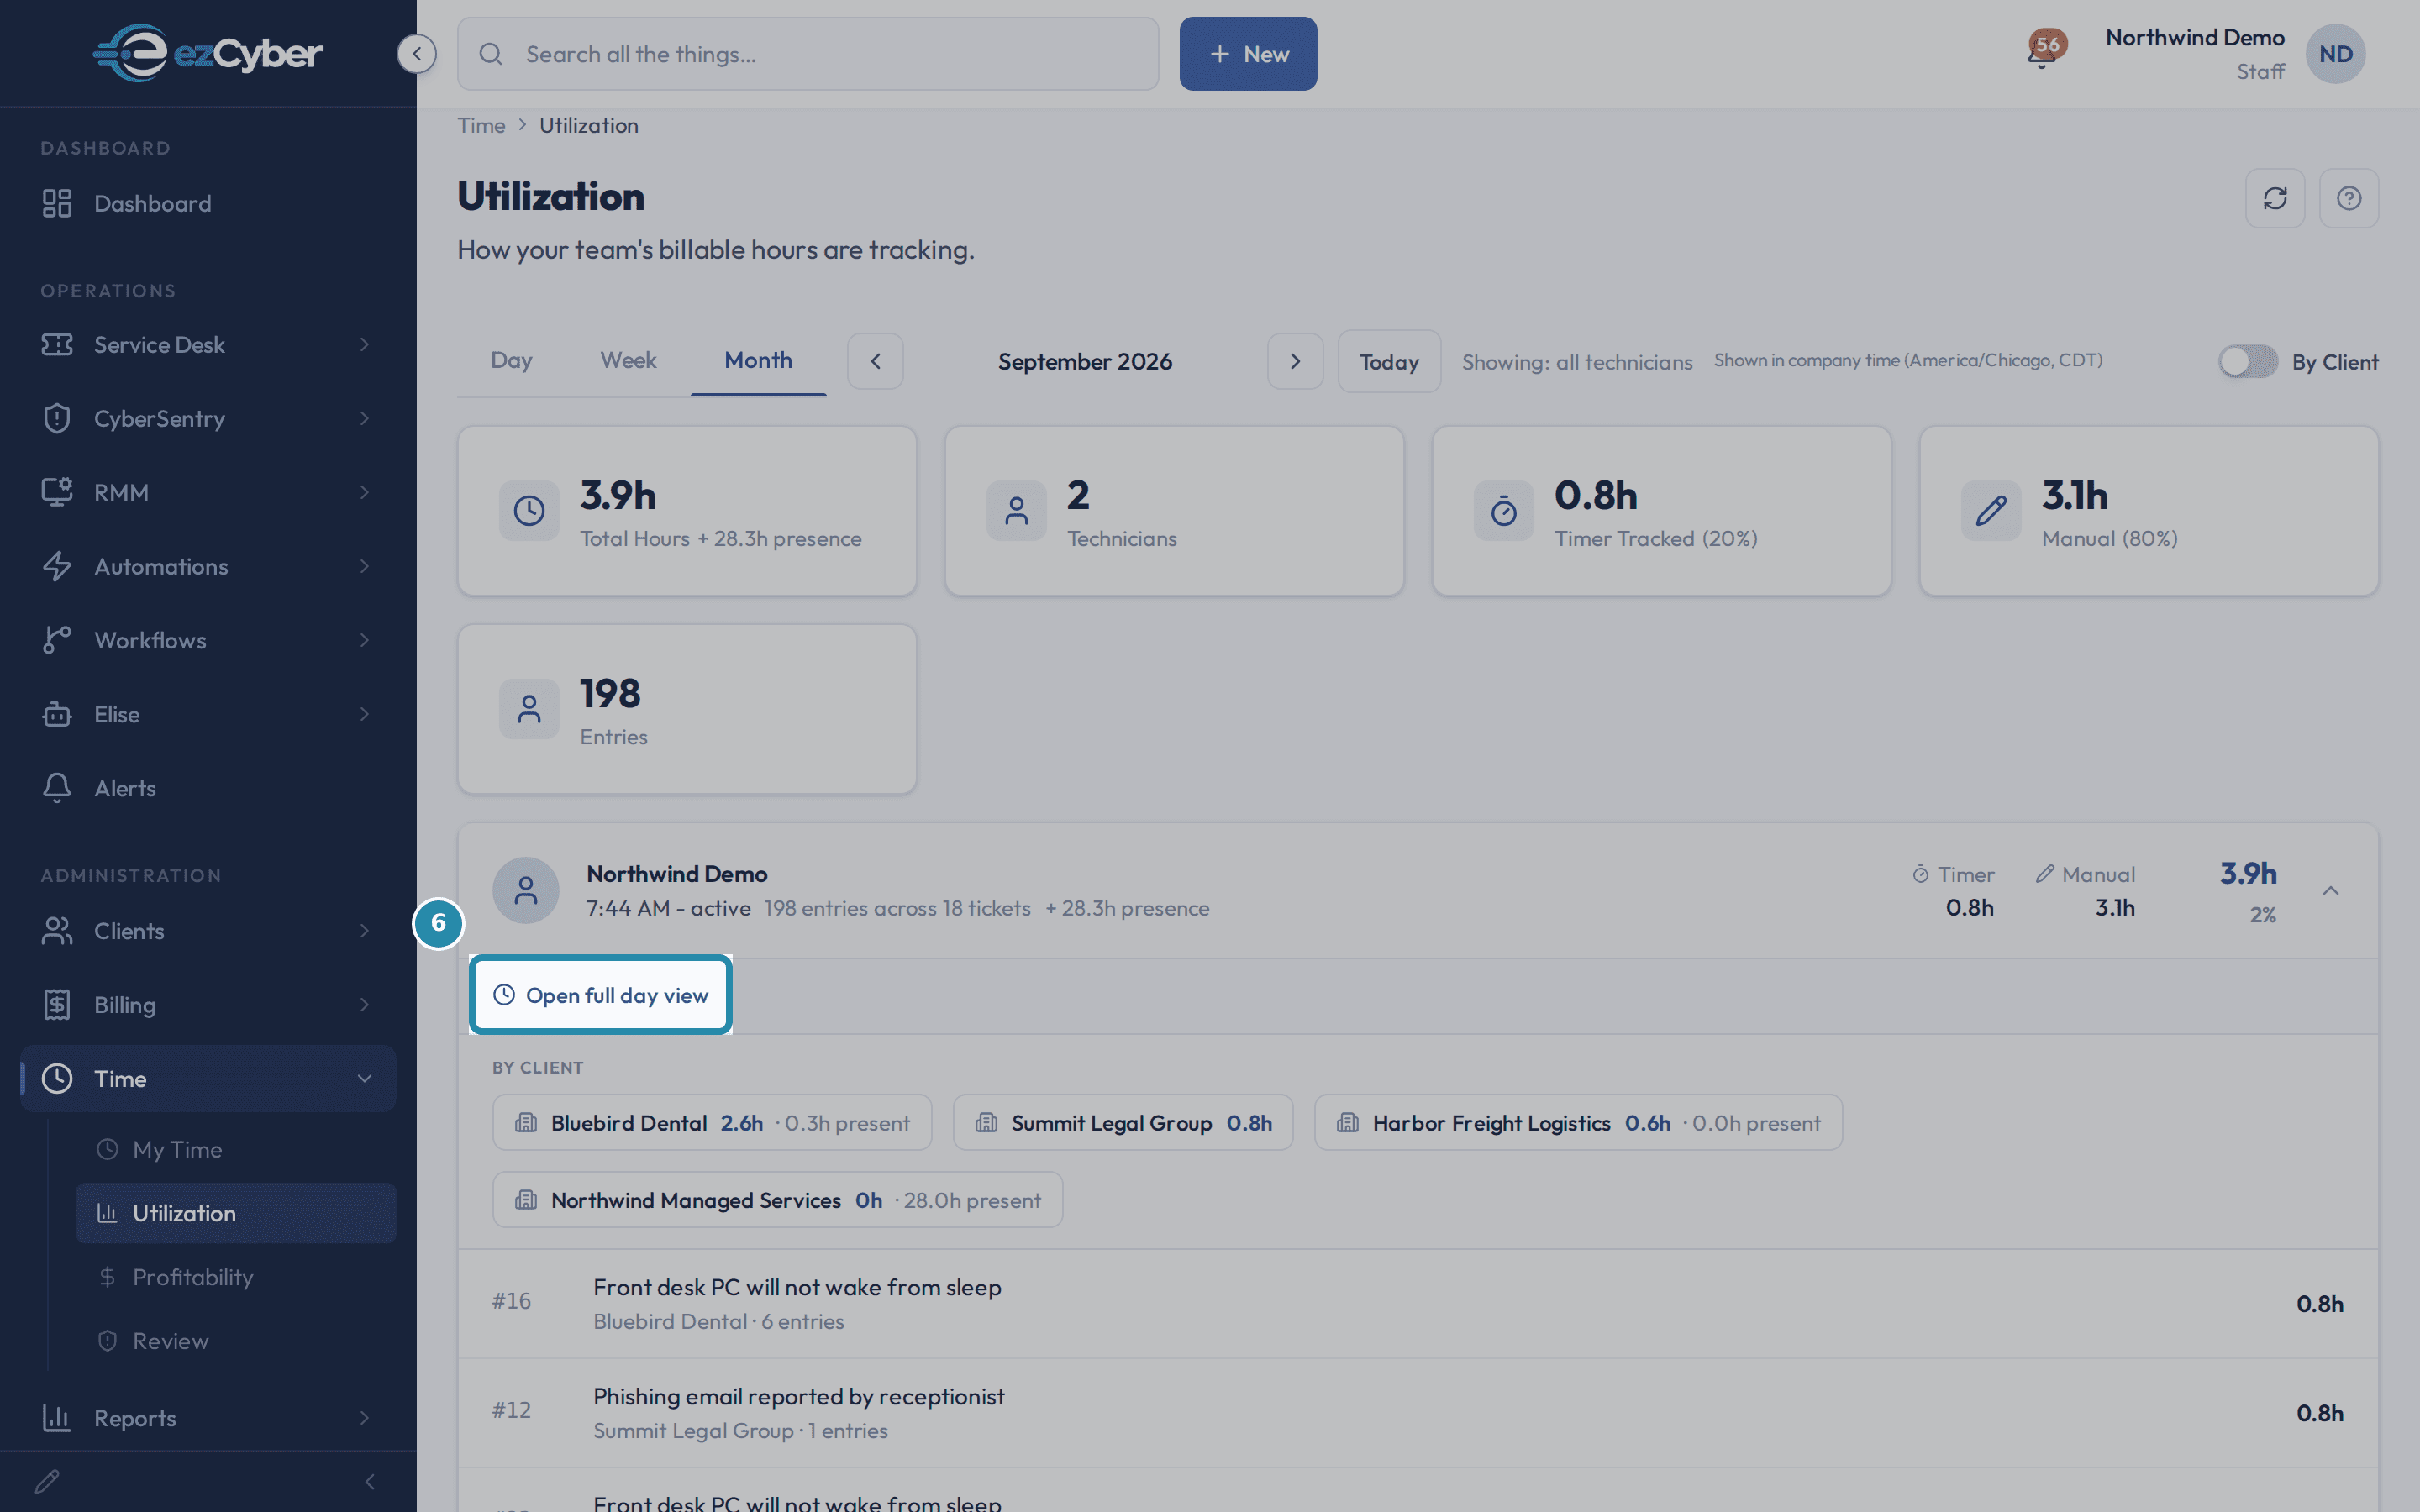Click the Technicians person icon in stat card

(x=1016, y=511)
